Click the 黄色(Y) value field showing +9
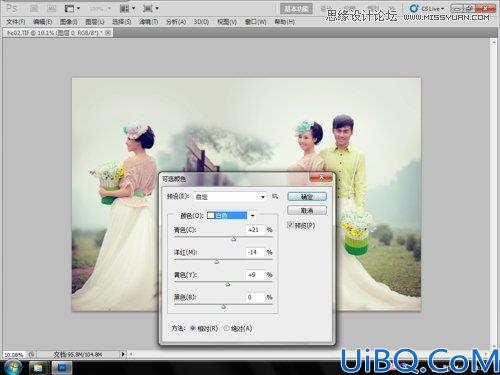 click(255, 275)
